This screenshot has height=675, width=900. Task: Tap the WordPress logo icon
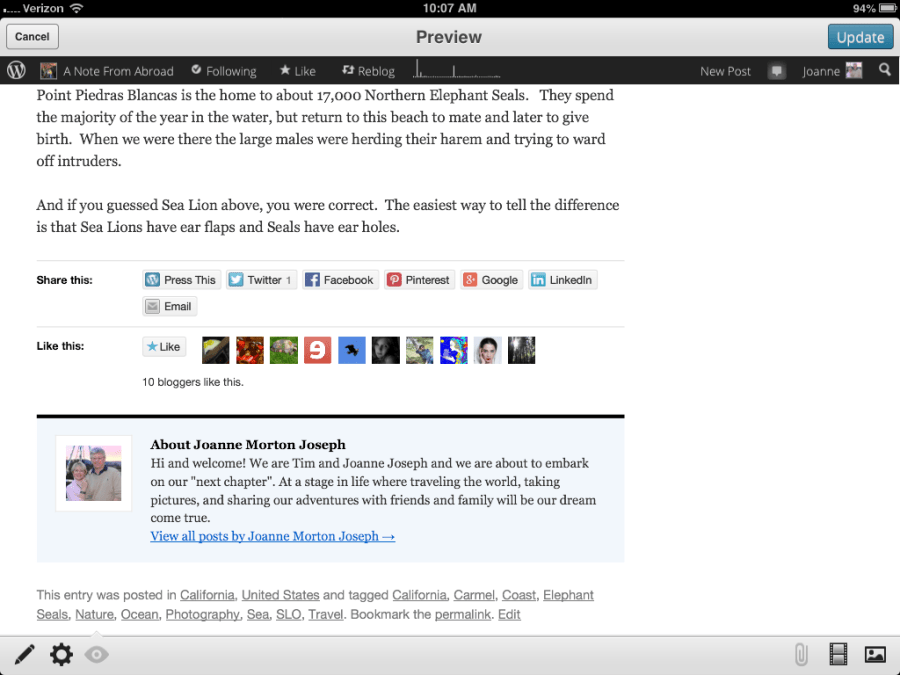click(x=16, y=71)
